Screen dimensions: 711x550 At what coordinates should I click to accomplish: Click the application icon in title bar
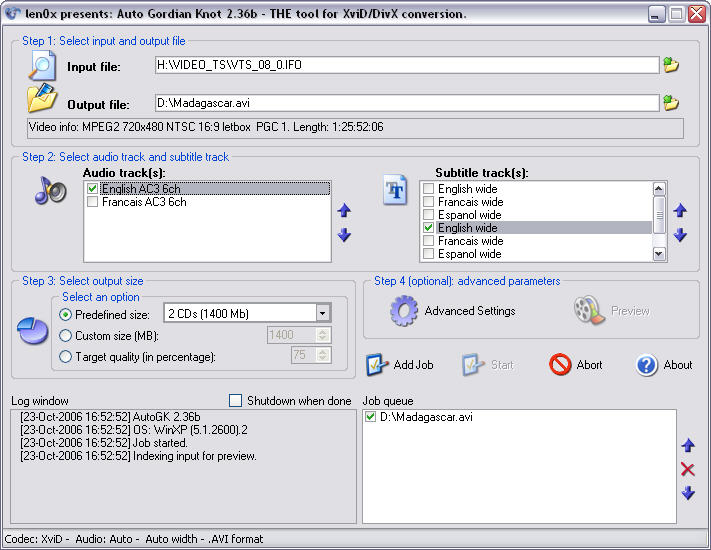coord(12,14)
